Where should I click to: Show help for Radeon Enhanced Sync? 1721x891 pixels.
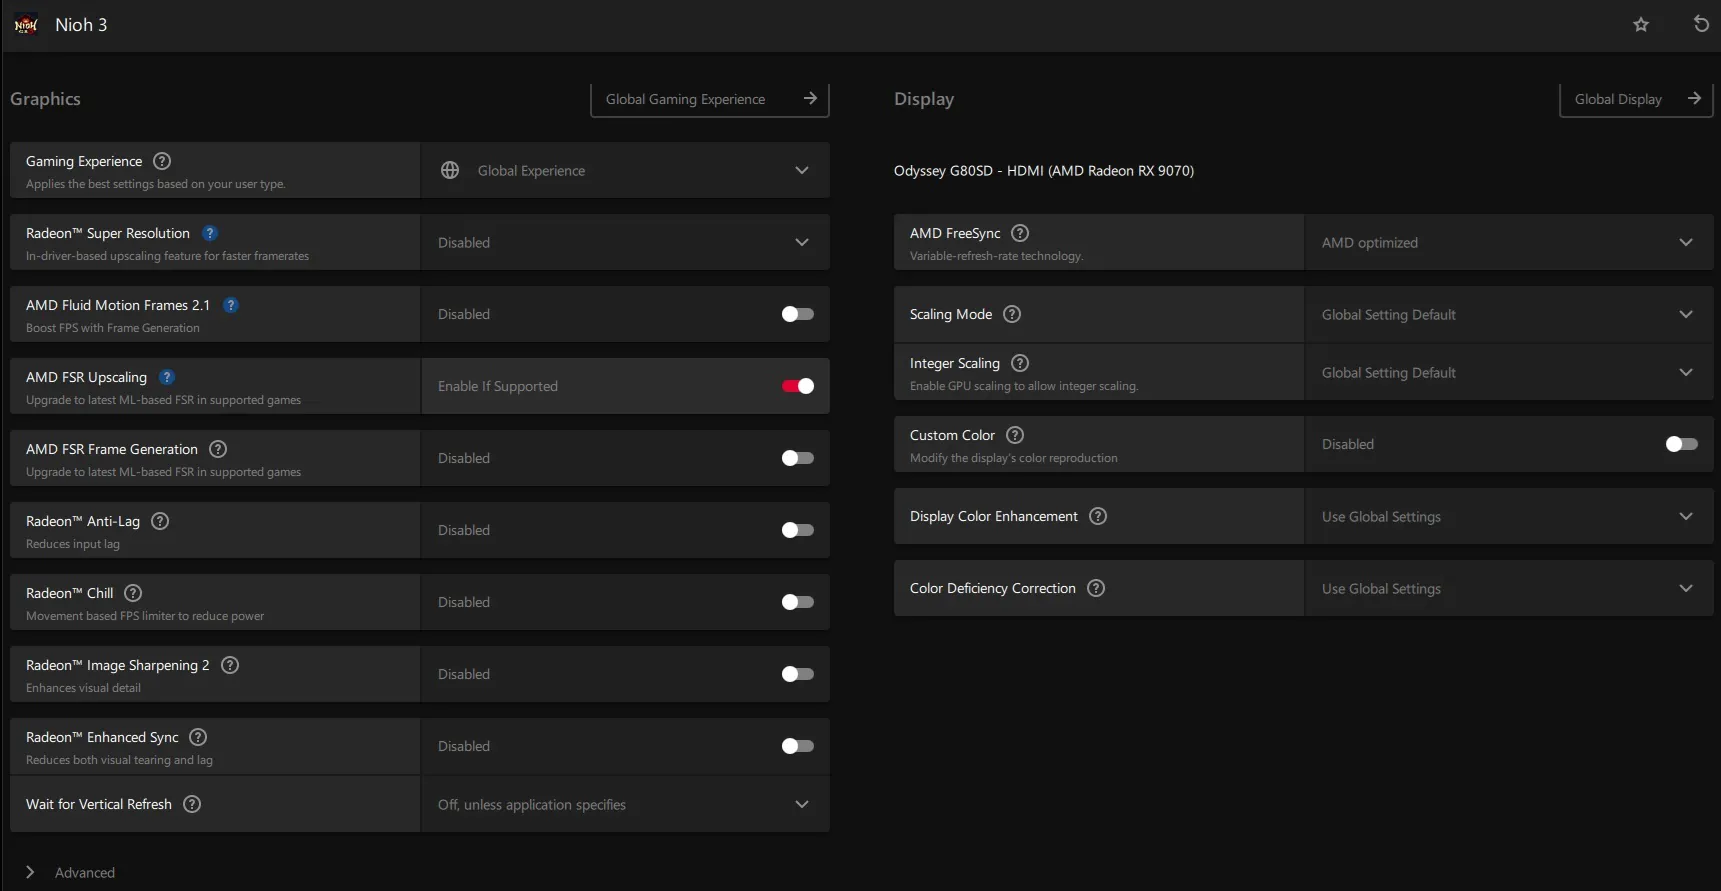[198, 737]
